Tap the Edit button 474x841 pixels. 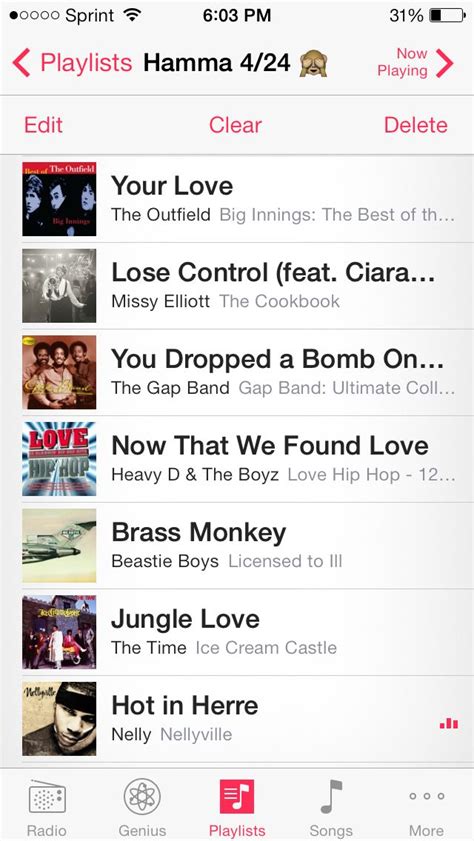tap(43, 125)
